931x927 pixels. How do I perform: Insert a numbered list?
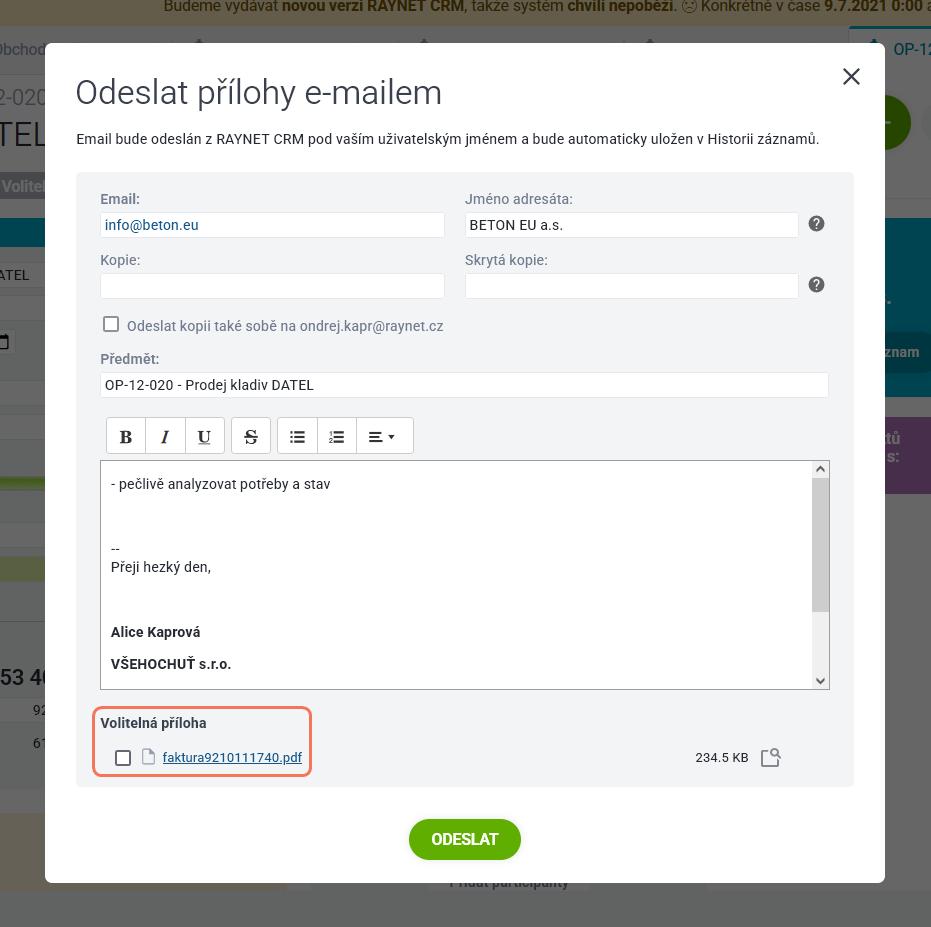(337, 436)
